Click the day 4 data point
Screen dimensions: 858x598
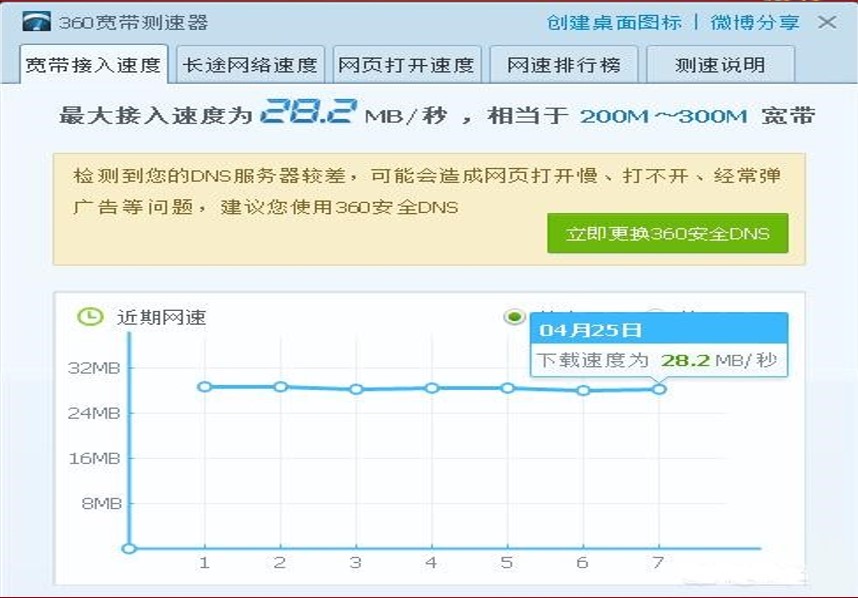[x=432, y=386]
